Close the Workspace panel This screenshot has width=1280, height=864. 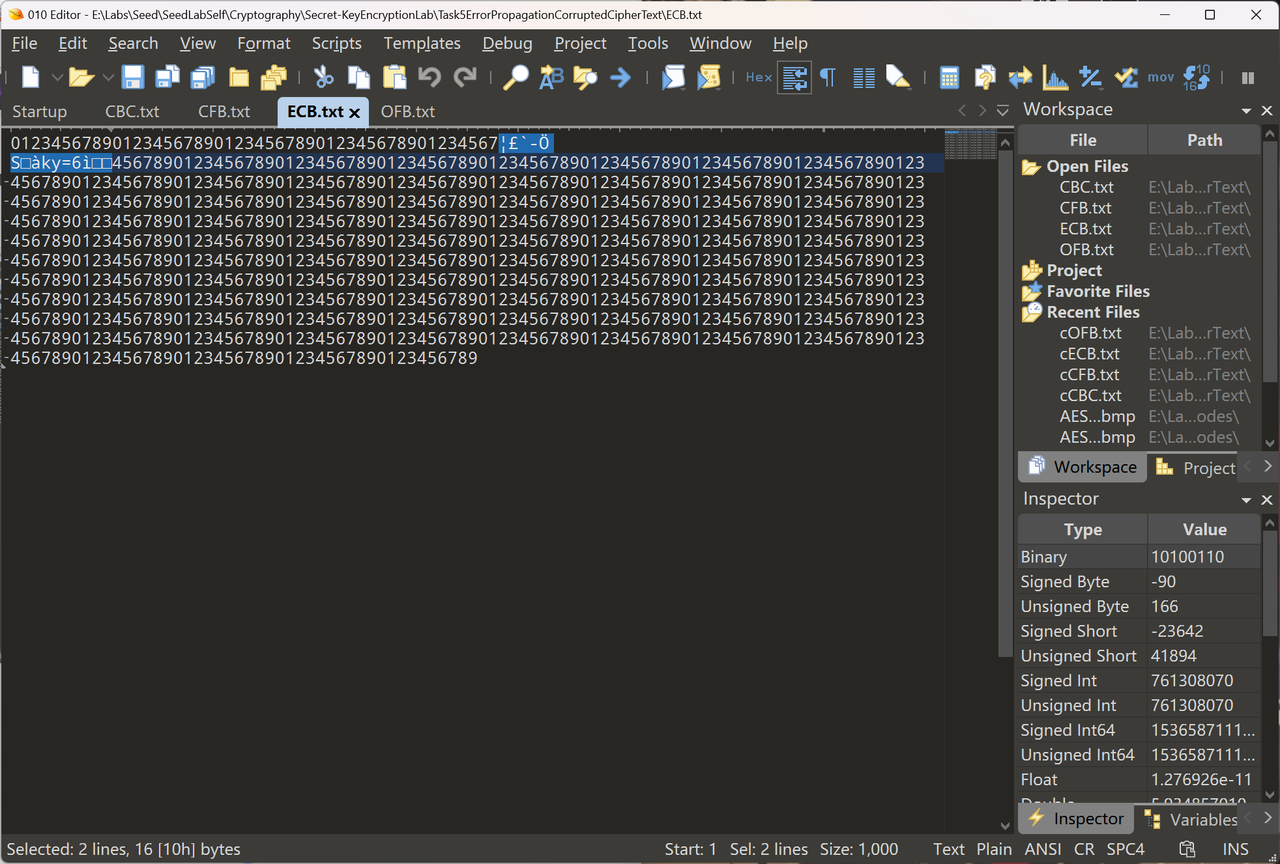(1266, 111)
